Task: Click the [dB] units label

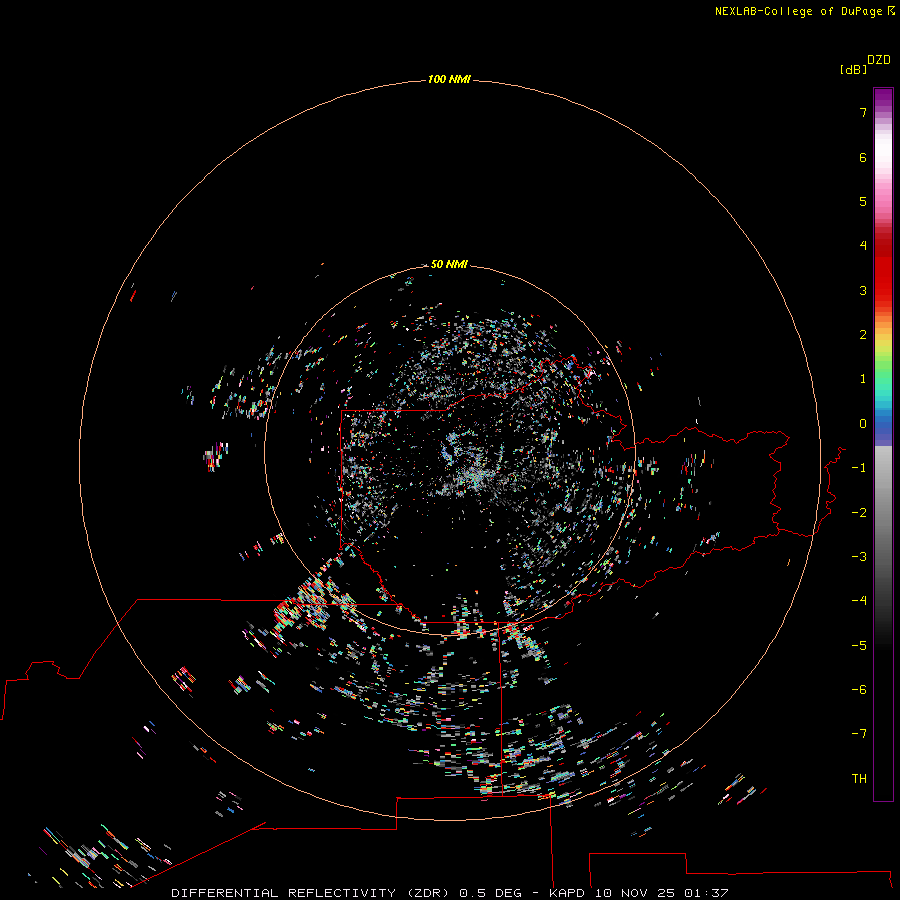Action: [x=853, y=69]
